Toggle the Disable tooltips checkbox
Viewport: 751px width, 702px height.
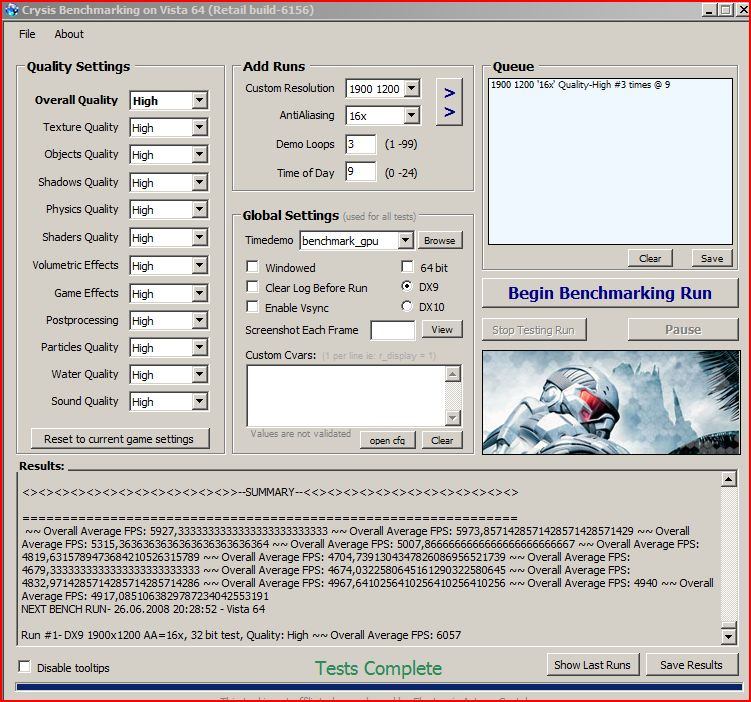24,667
